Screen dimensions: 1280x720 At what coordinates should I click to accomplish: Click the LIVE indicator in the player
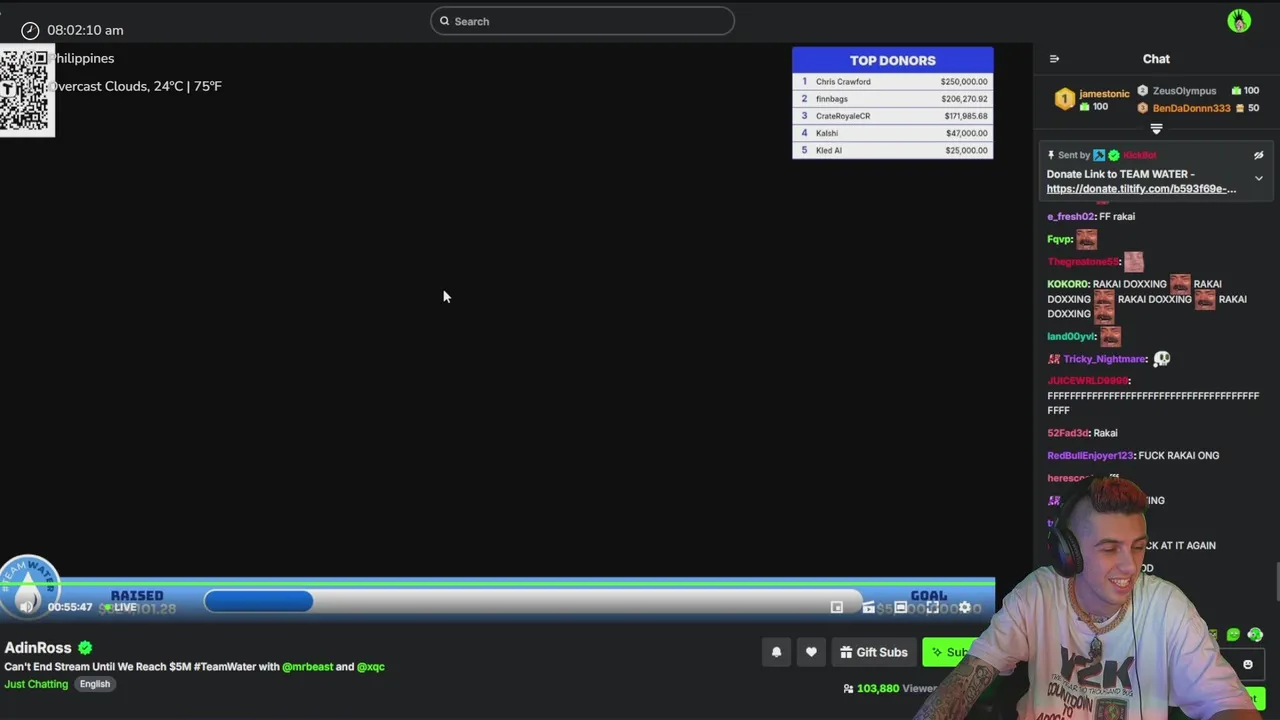(120, 607)
